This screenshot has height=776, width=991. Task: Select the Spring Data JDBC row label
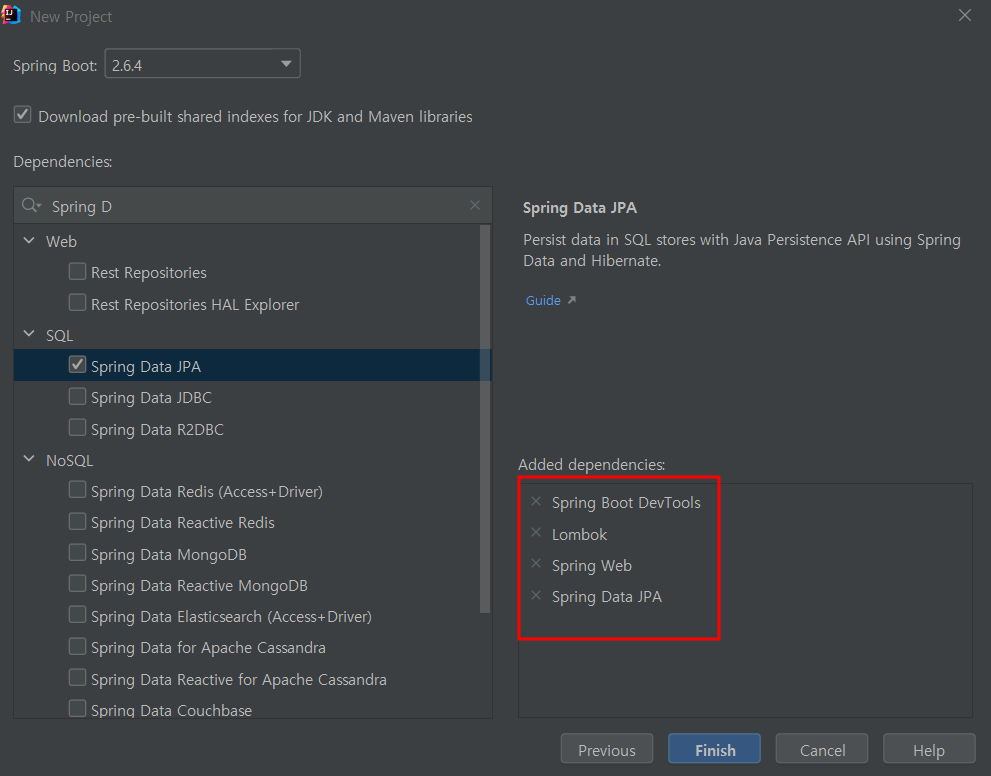(x=151, y=397)
